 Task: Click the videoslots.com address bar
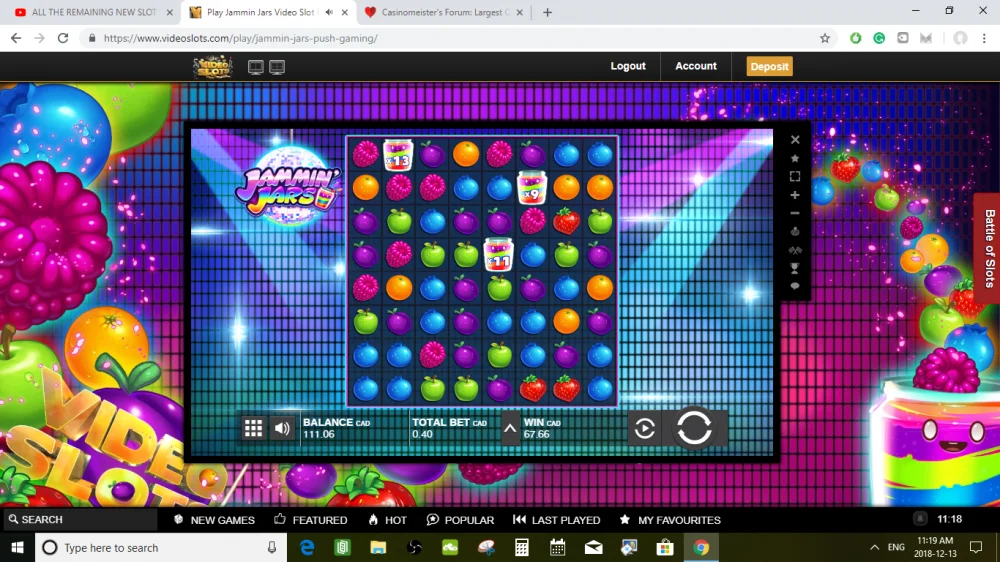click(456, 38)
